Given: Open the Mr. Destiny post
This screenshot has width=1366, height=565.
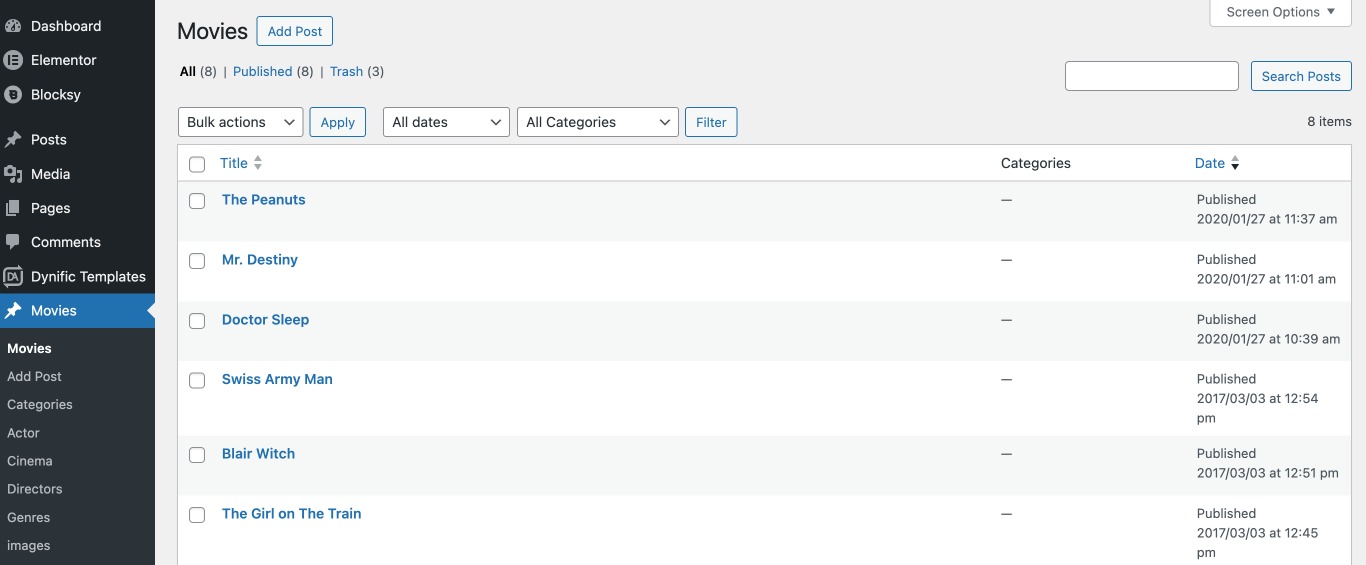Looking at the screenshot, I should pos(260,259).
